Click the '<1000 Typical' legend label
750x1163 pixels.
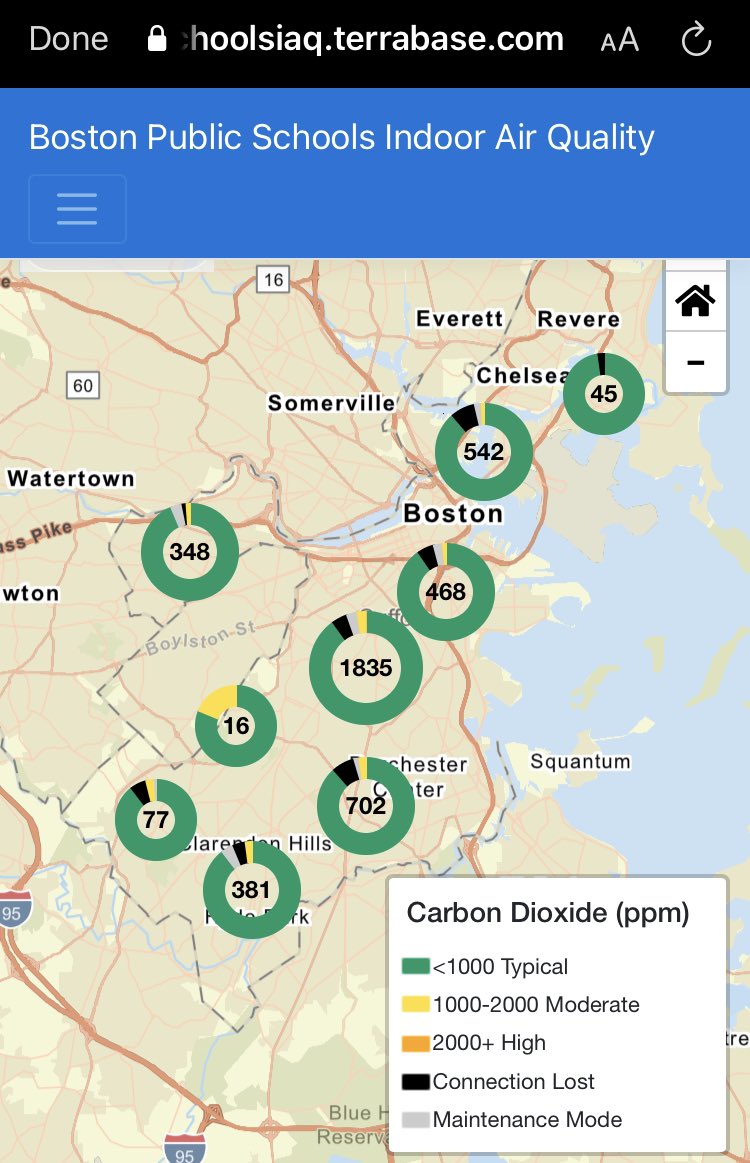(500, 966)
